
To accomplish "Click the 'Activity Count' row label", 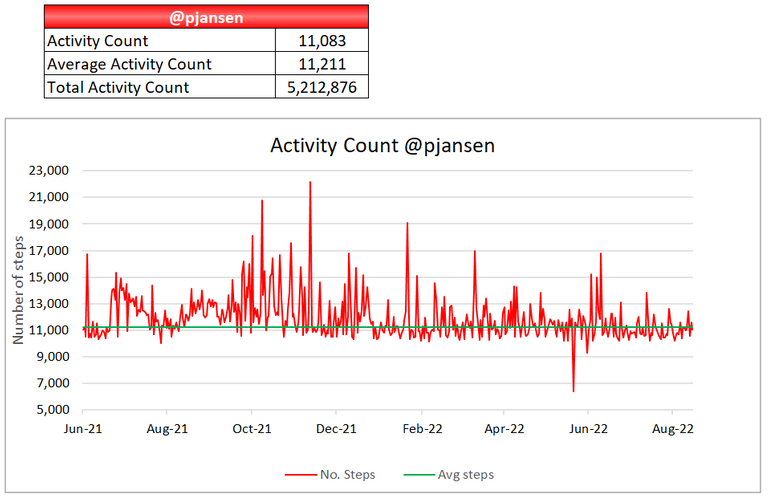I will click(97, 41).
